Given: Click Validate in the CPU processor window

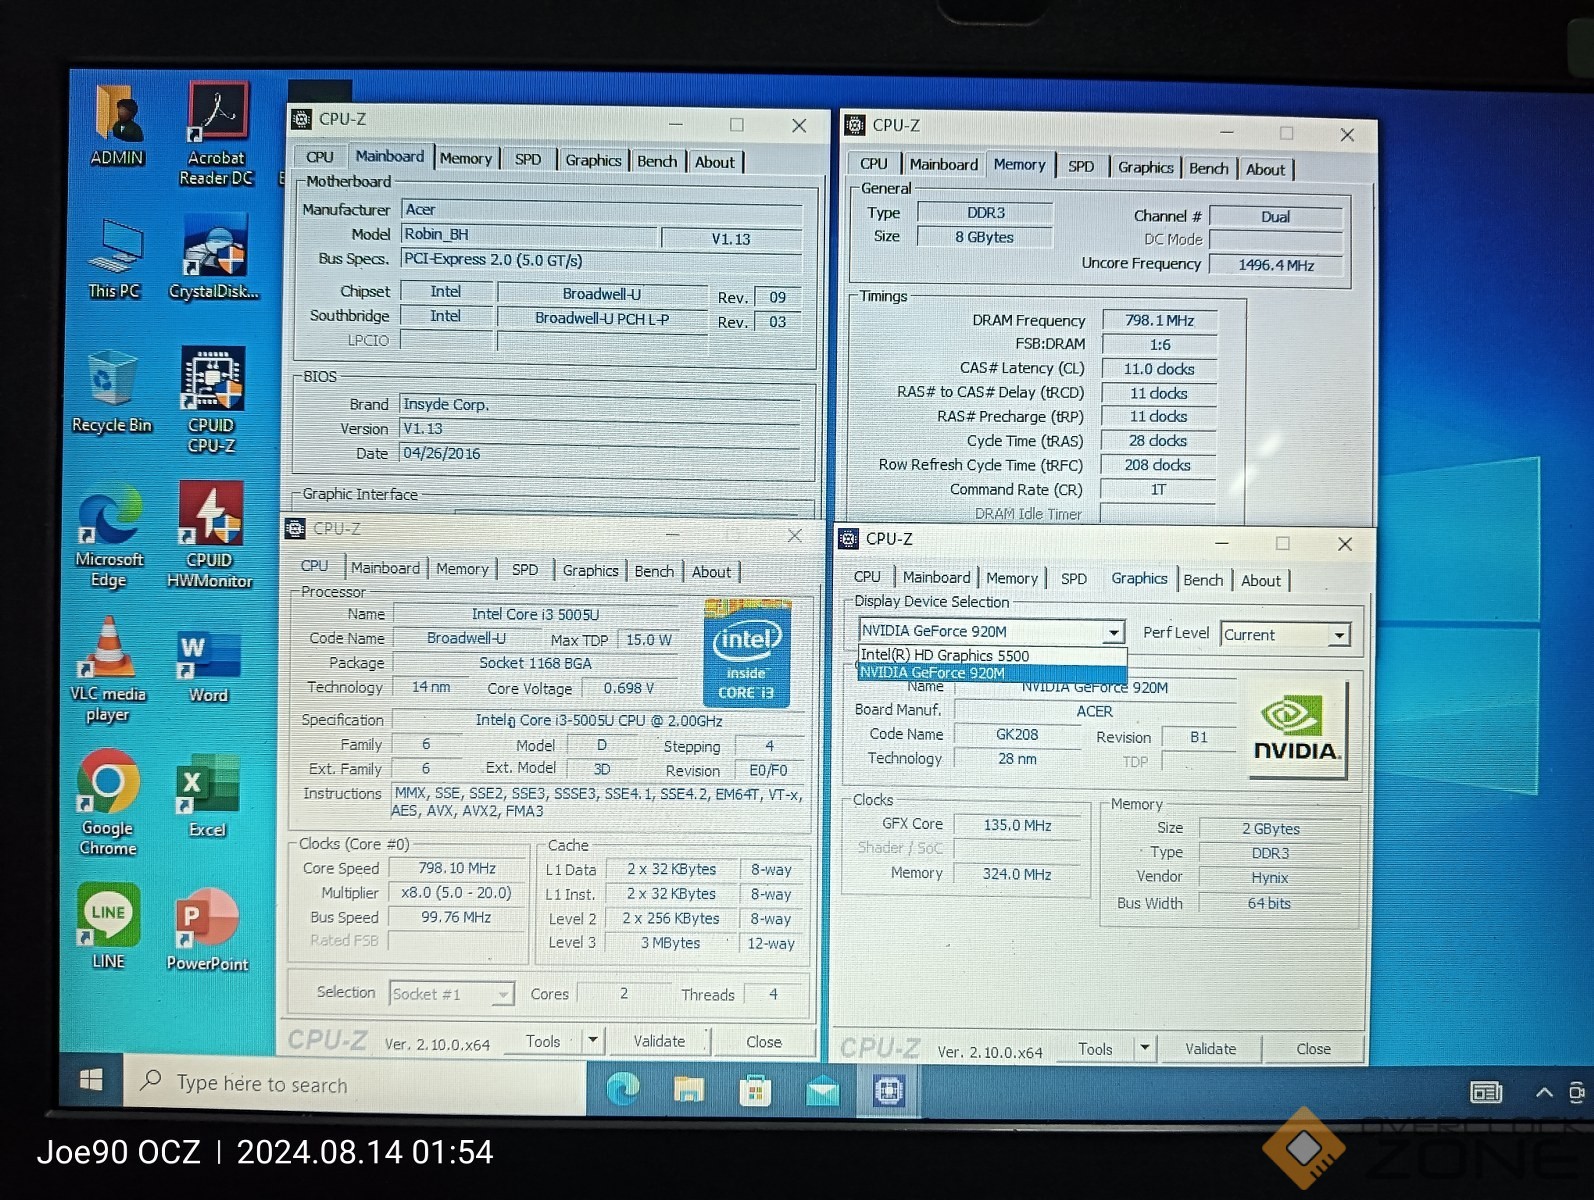Looking at the screenshot, I should 659,1041.
